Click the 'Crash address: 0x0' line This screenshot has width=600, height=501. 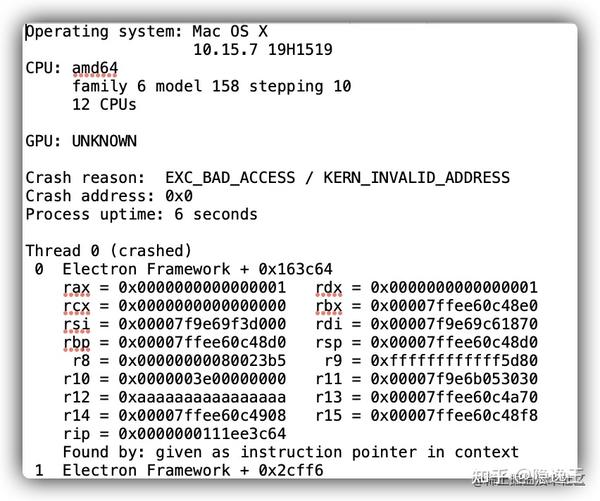[x=109, y=196]
